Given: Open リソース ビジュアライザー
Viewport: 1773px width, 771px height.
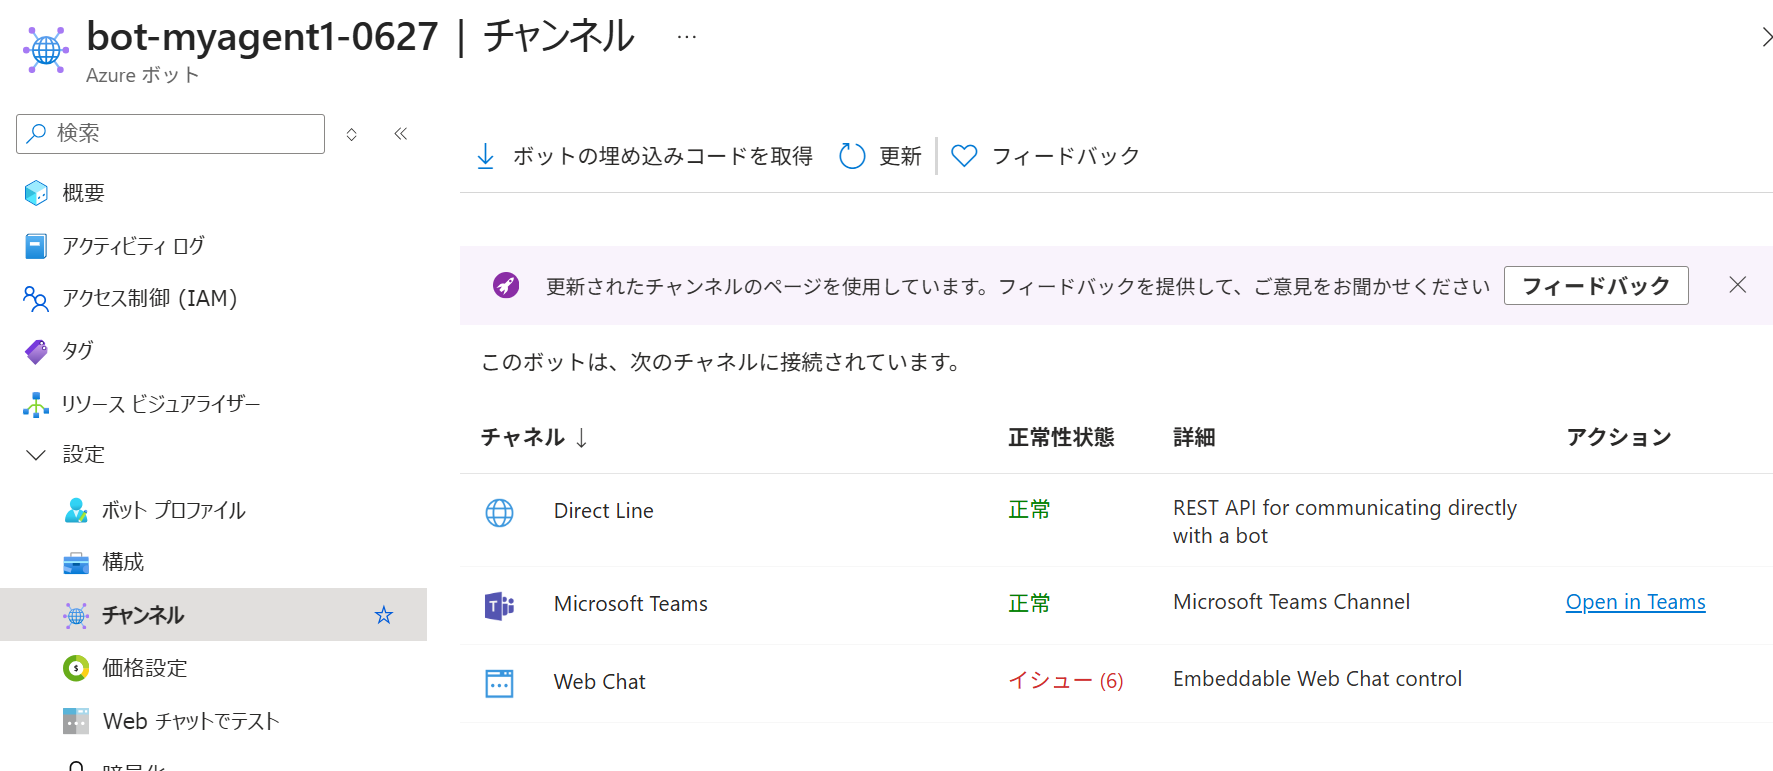Looking at the screenshot, I should pyautogui.click(x=161, y=404).
